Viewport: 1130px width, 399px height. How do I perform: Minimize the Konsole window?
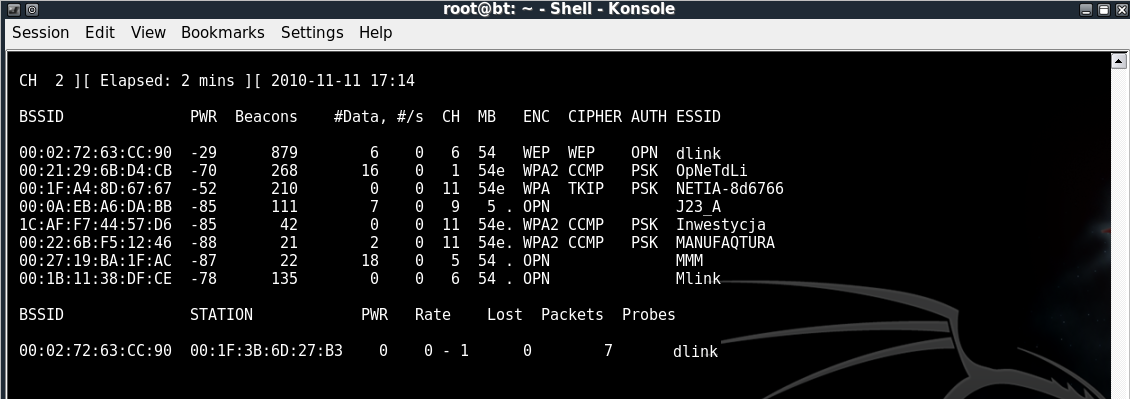(x=1087, y=9)
